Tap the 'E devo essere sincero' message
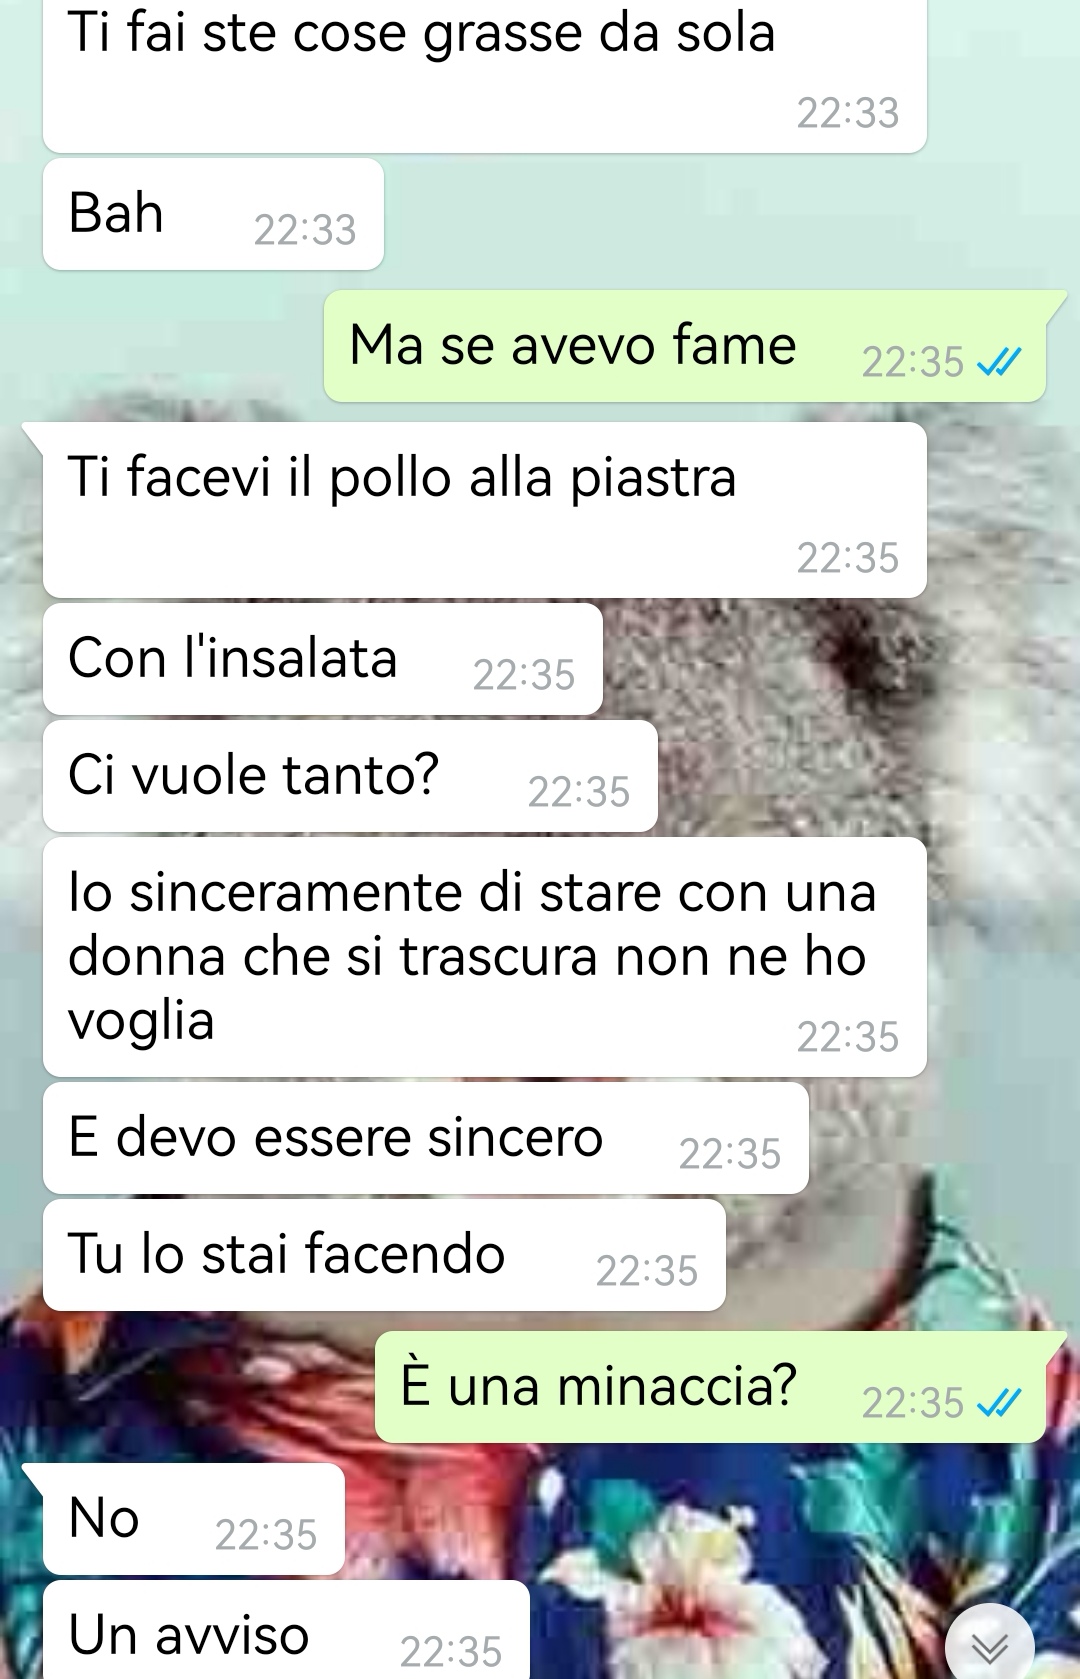The width and height of the screenshot is (1080, 1679). 426,1138
